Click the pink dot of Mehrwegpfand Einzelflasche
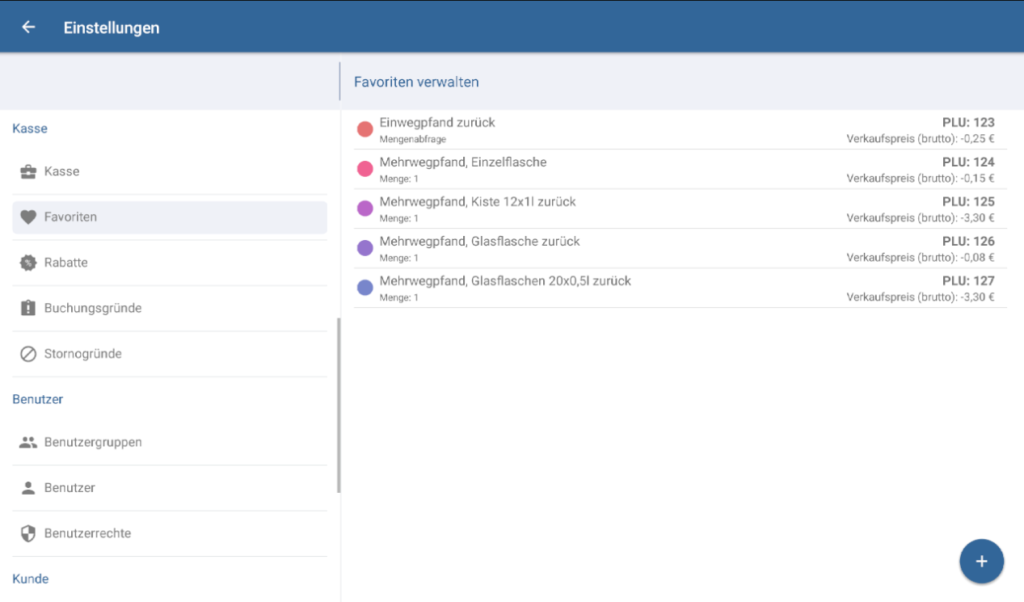 [x=365, y=169]
